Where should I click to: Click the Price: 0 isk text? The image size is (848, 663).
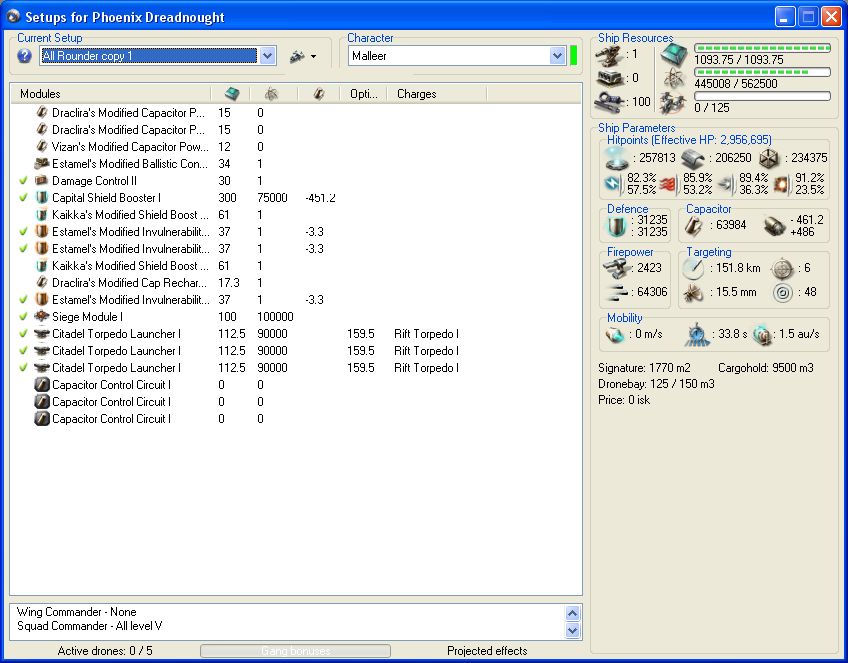(x=624, y=400)
